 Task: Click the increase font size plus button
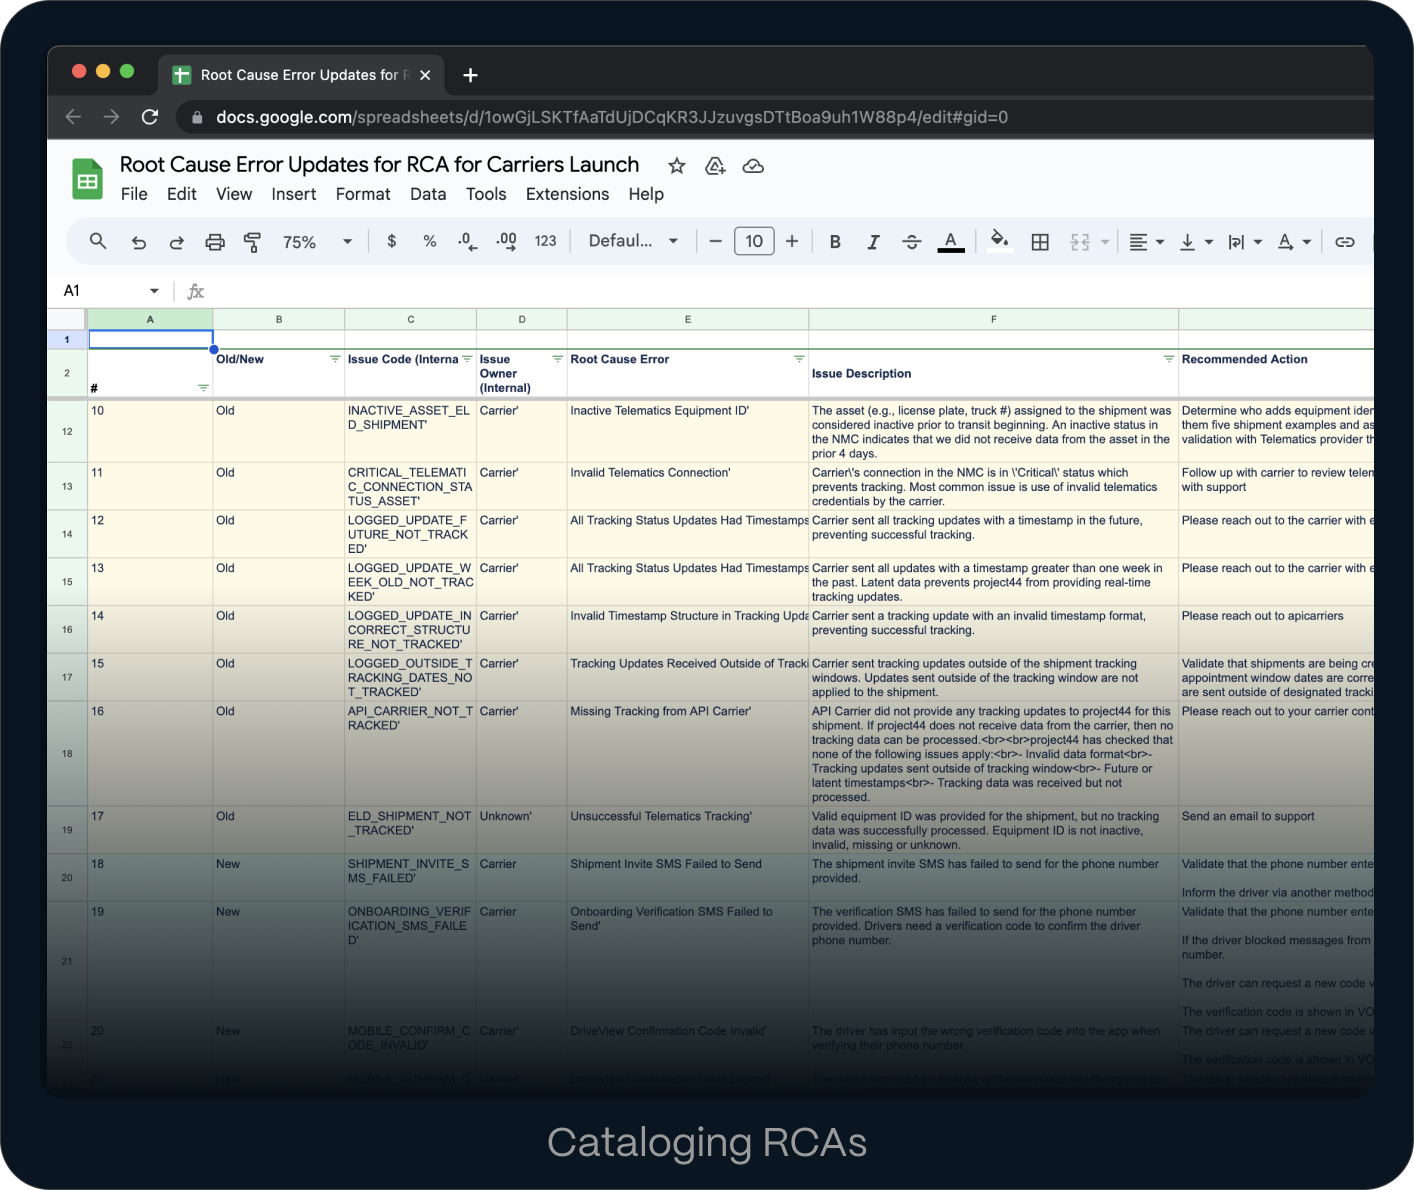[792, 241]
